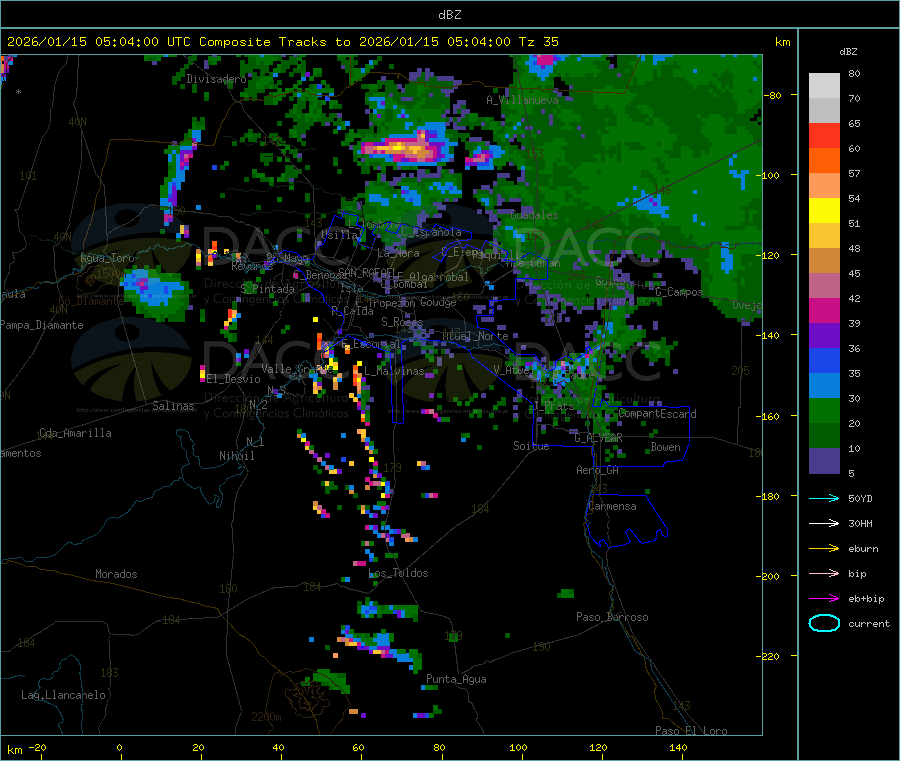Image resolution: width=900 pixels, height=761 pixels.
Task: Select the red 60–65 dBZ swatch
Action: [824, 135]
